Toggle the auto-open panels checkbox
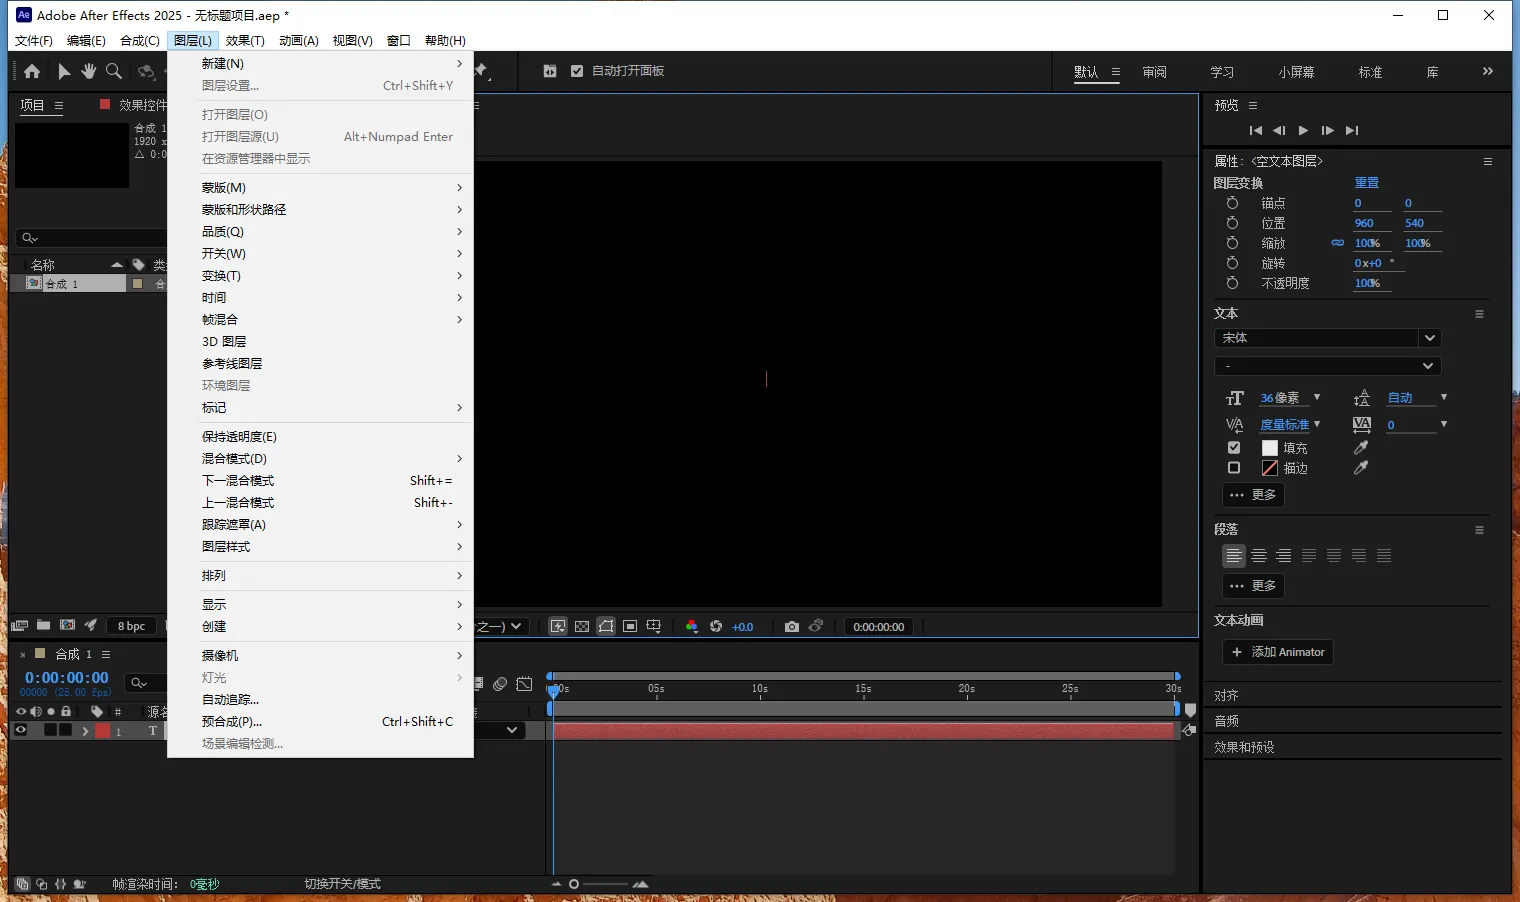The width and height of the screenshot is (1520, 902). click(x=577, y=71)
